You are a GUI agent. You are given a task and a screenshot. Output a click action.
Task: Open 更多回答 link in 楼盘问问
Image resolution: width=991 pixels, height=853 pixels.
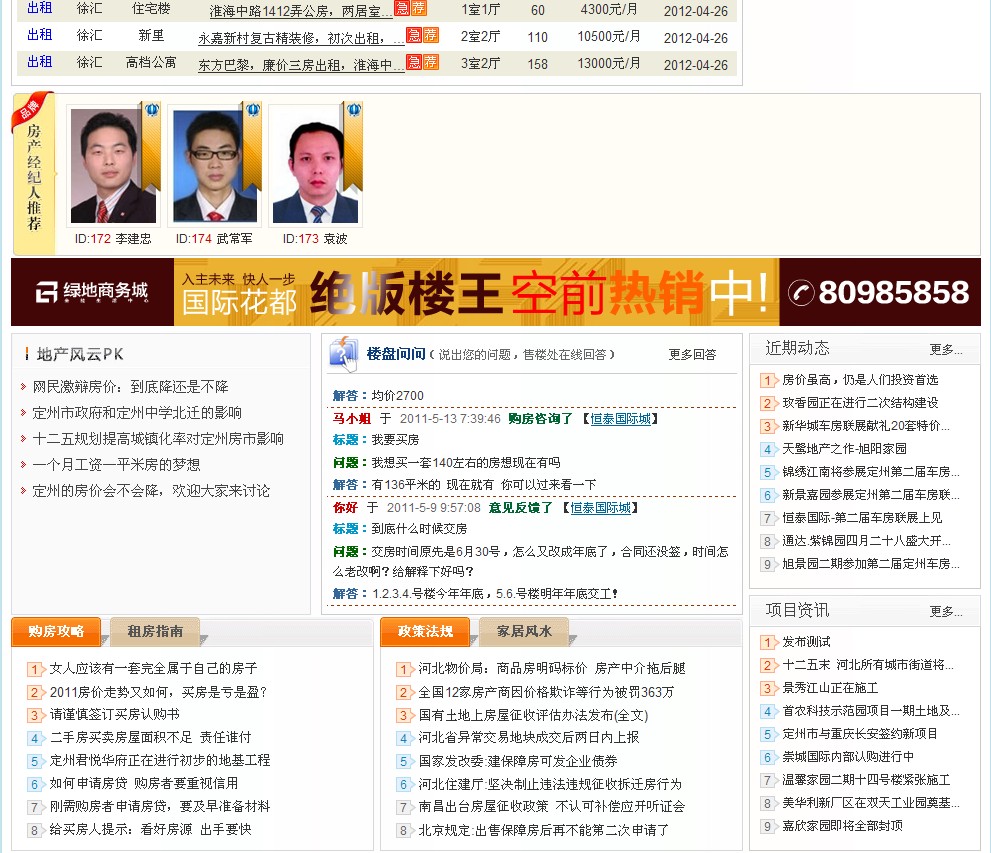point(693,354)
